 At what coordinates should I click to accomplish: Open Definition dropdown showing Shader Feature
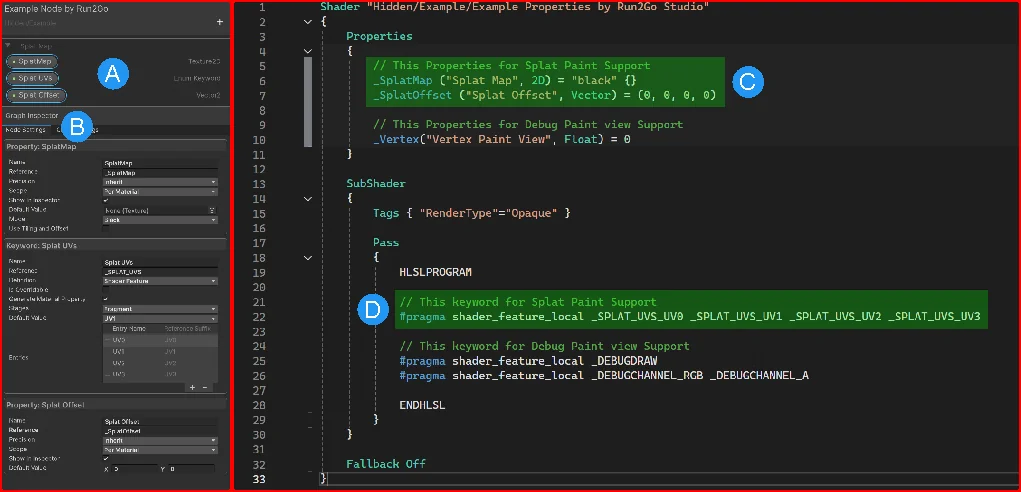(x=160, y=280)
